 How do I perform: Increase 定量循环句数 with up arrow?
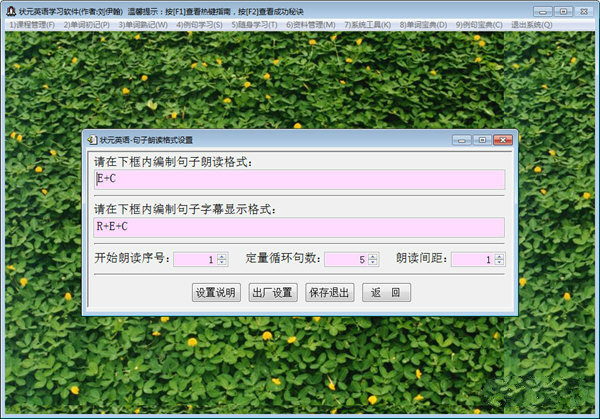tap(373, 256)
